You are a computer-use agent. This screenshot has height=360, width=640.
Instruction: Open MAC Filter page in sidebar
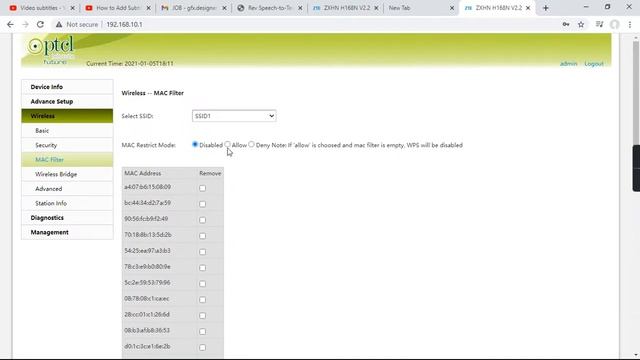67,160
